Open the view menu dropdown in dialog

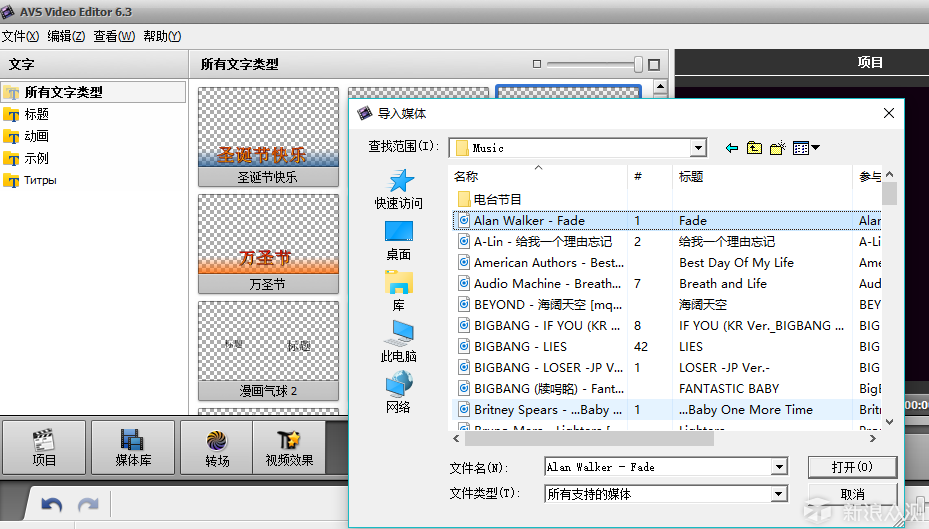[x=806, y=148]
